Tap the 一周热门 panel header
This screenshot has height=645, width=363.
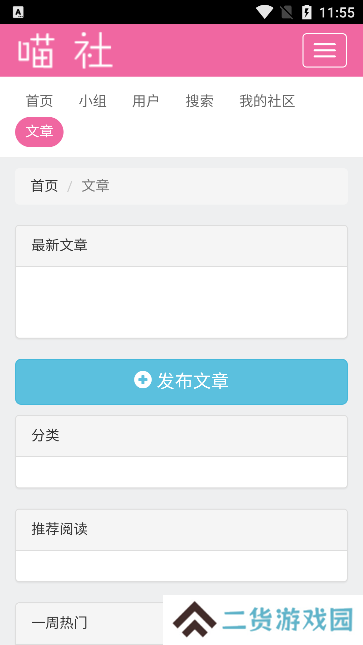pos(90,624)
